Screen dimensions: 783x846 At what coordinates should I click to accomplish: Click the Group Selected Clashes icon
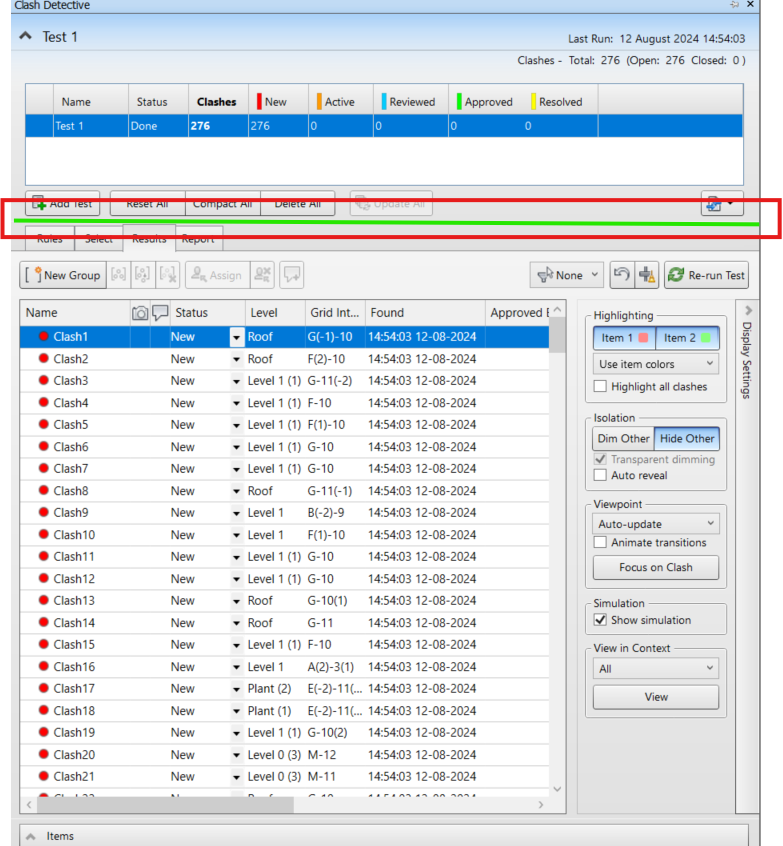coord(118,275)
